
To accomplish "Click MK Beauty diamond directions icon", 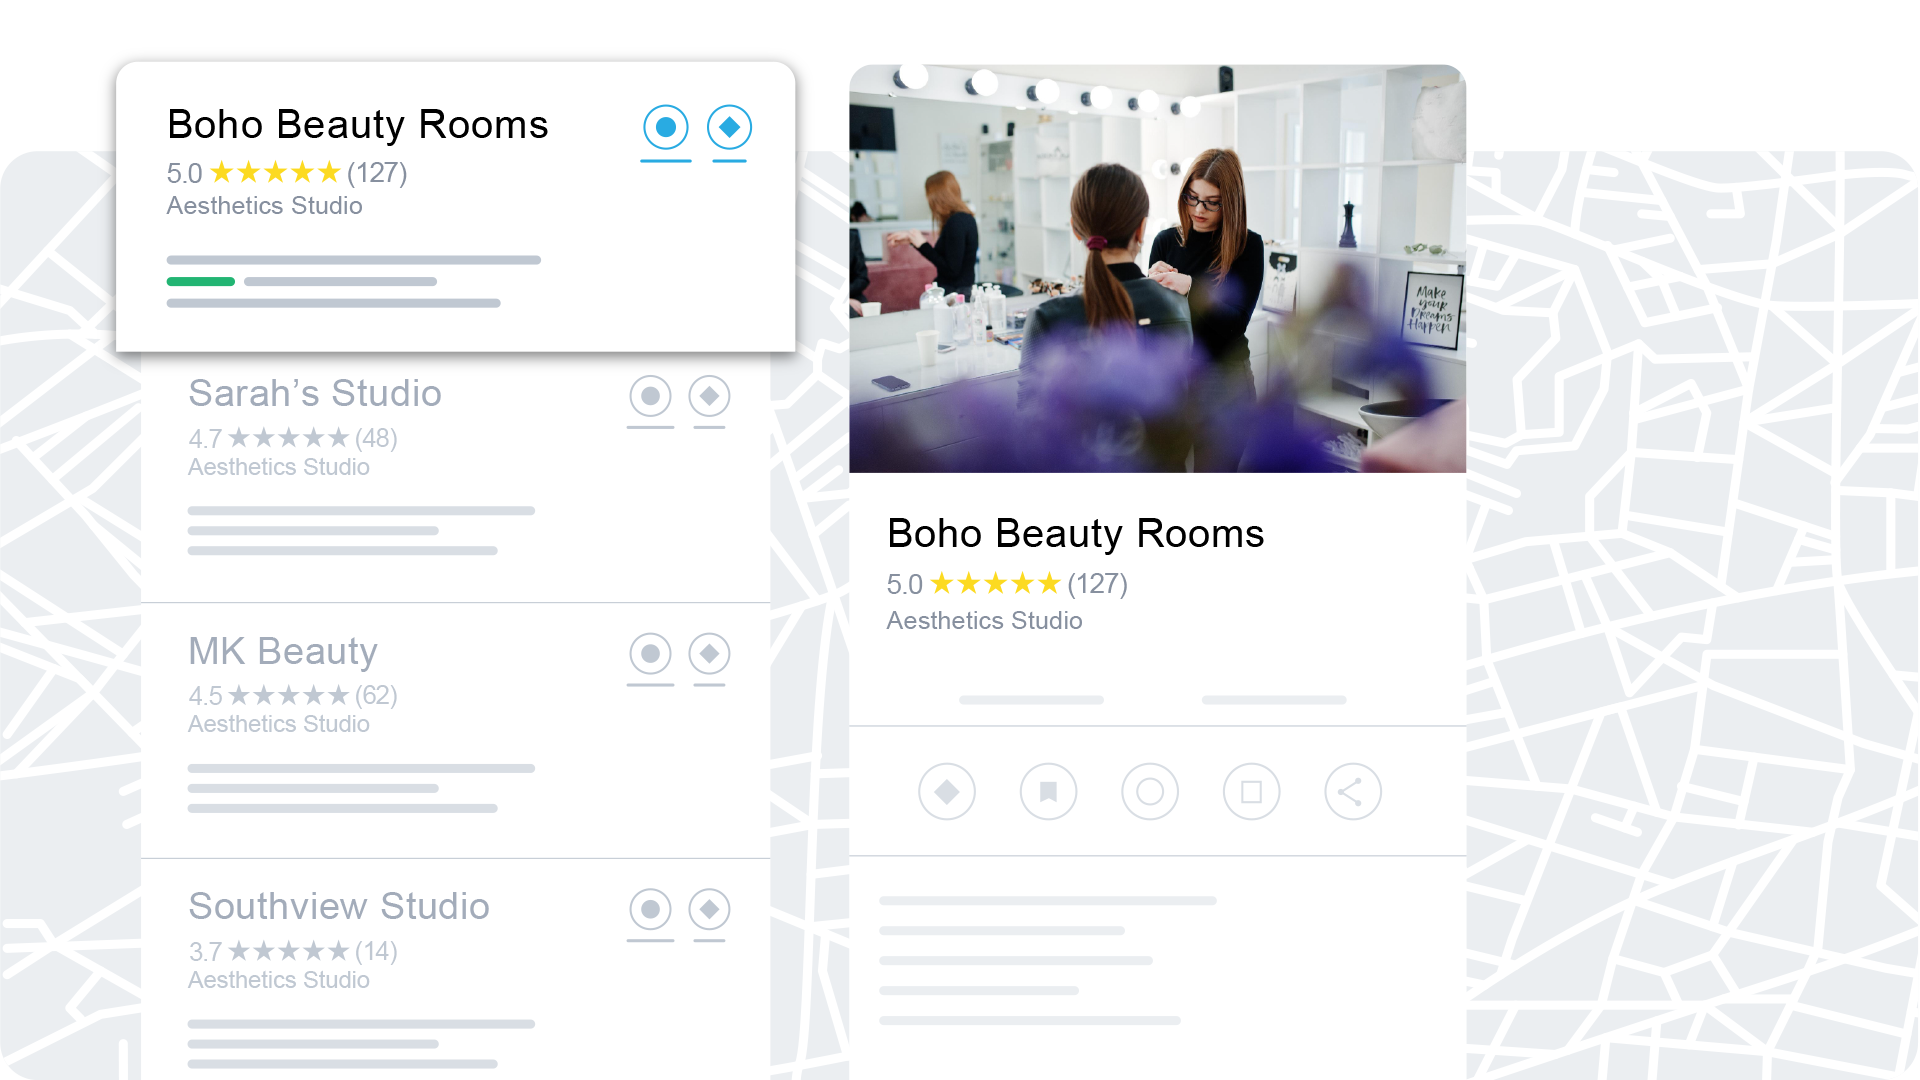I will [709, 654].
